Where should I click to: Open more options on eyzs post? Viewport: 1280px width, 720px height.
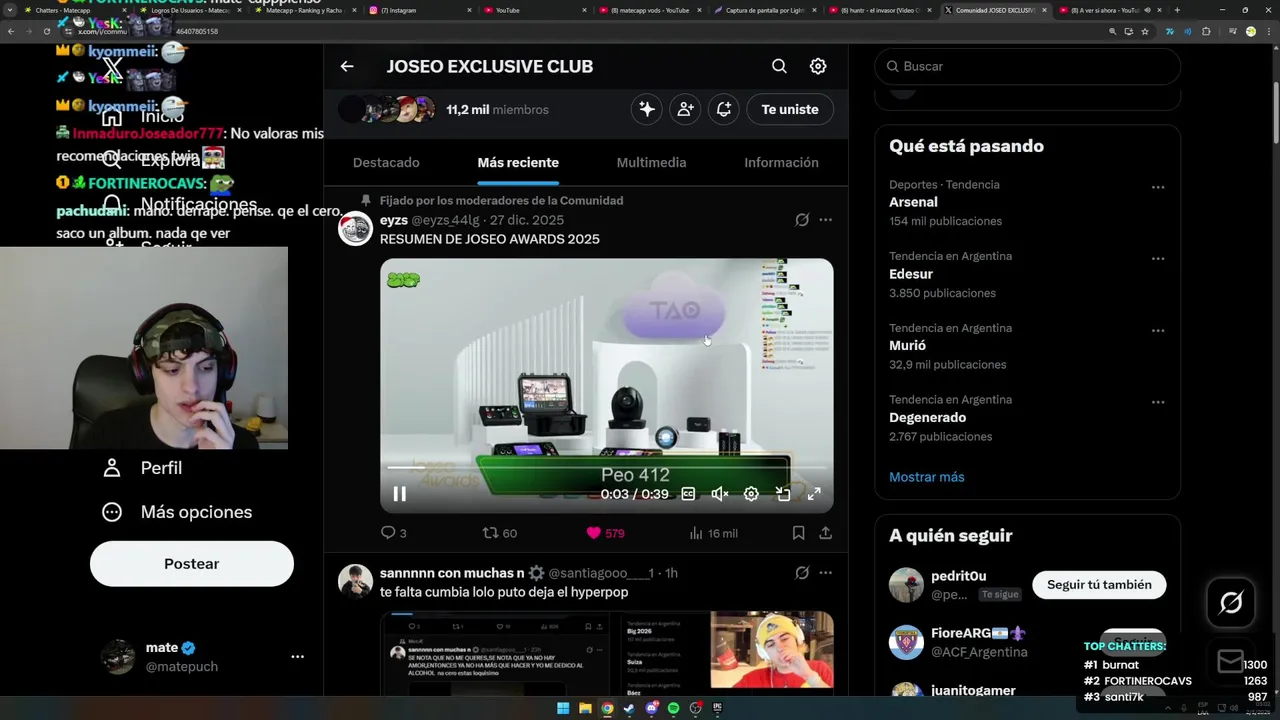(x=825, y=220)
